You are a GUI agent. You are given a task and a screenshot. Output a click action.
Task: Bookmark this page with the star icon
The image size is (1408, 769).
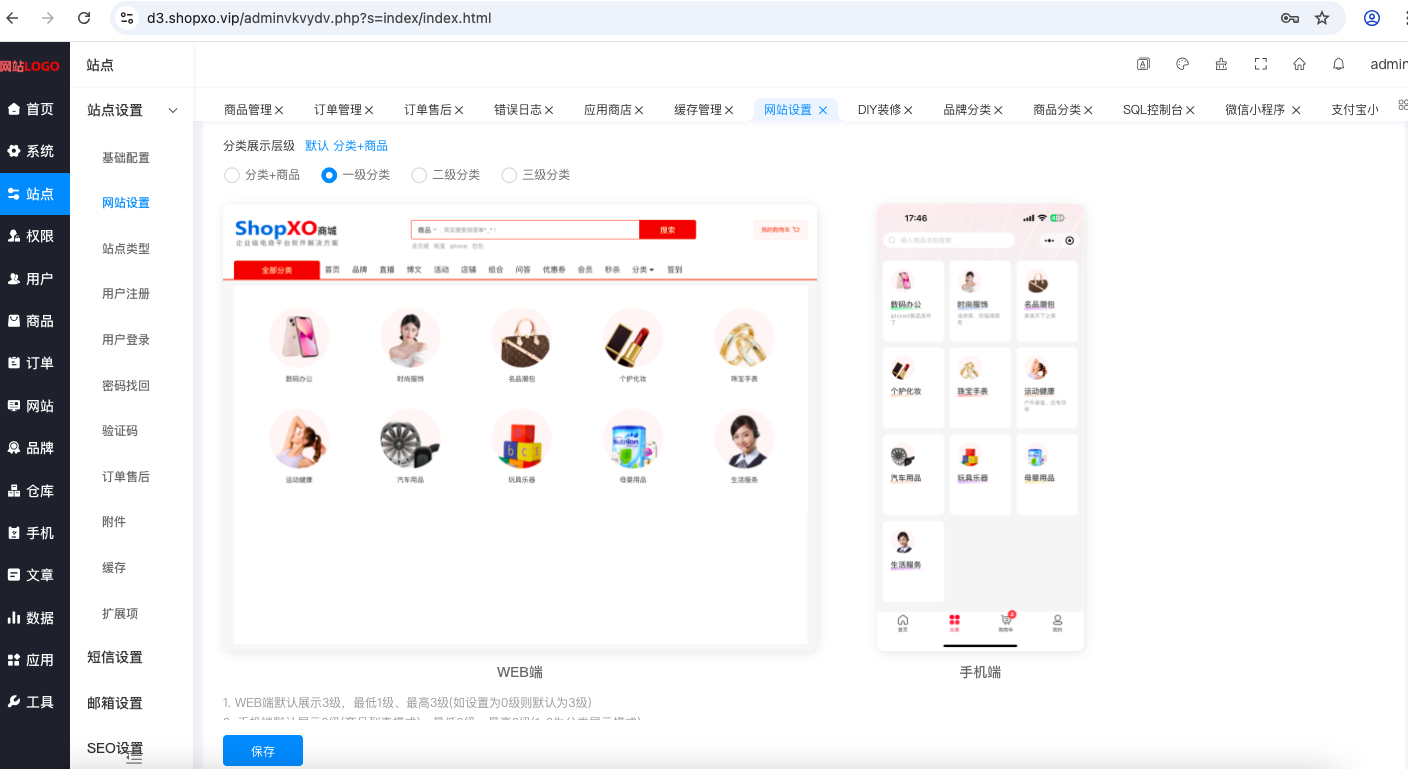coord(1322,18)
